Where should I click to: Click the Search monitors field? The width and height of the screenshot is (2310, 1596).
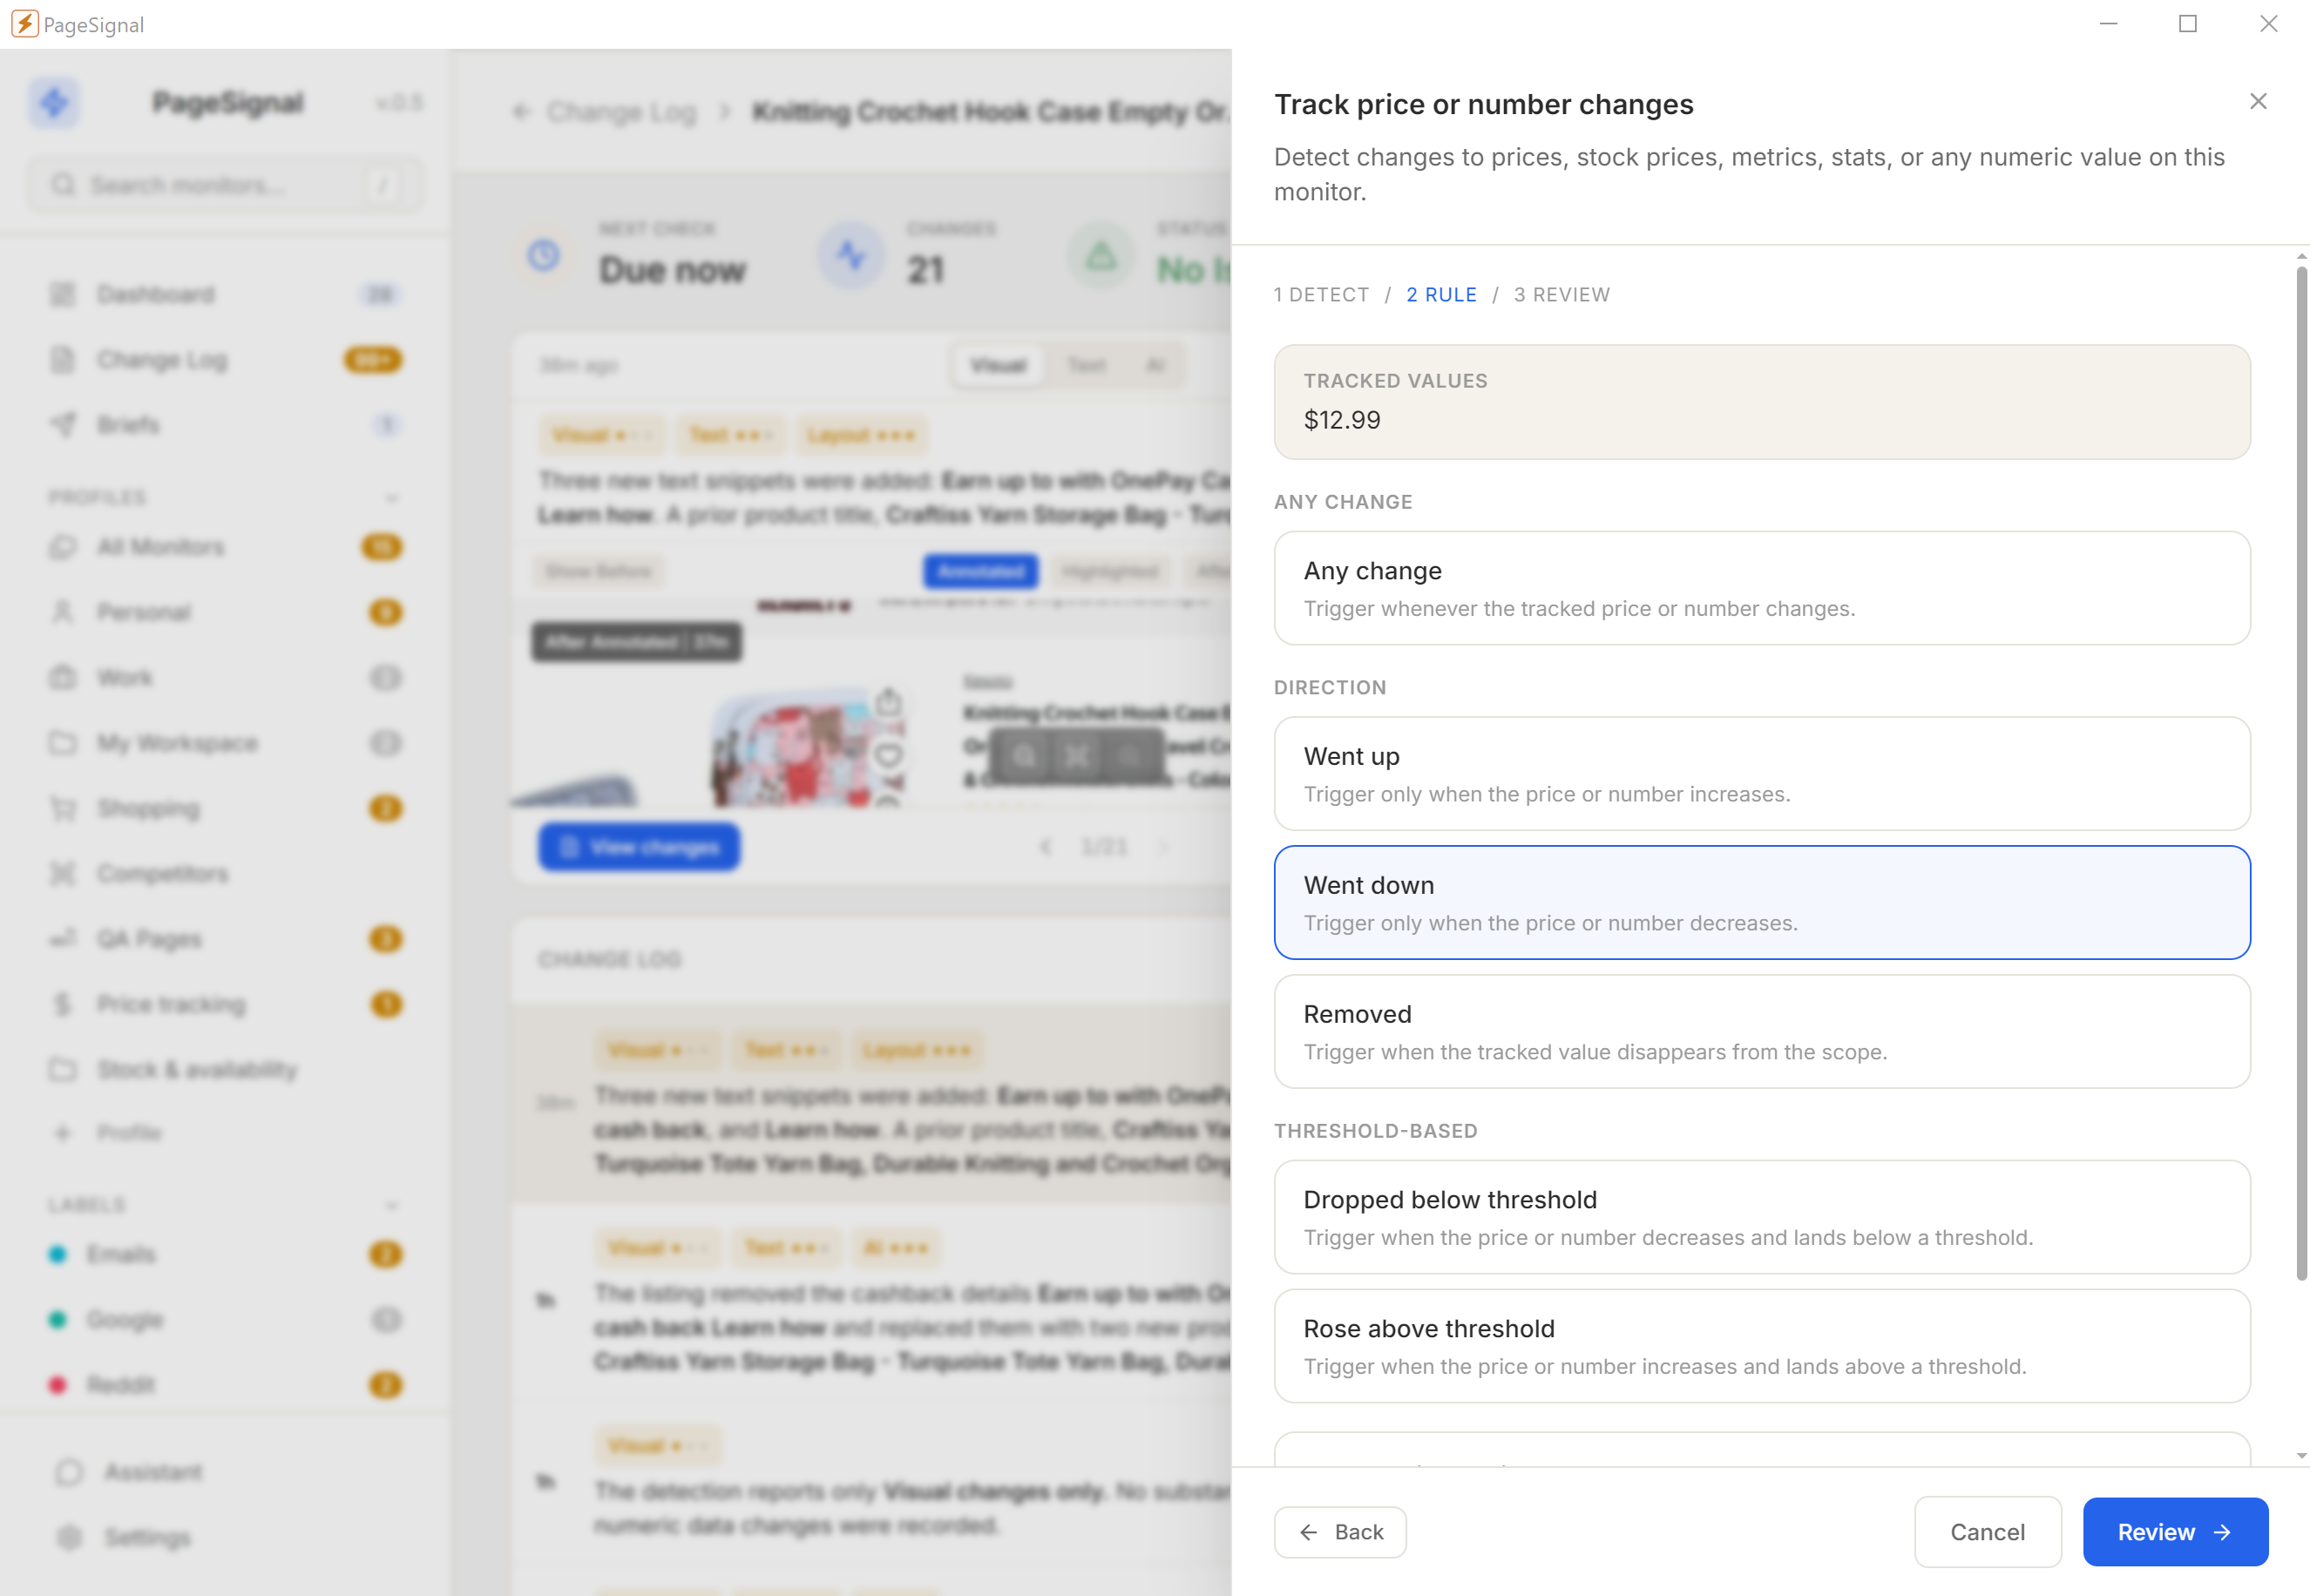pyautogui.click(x=226, y=185)
